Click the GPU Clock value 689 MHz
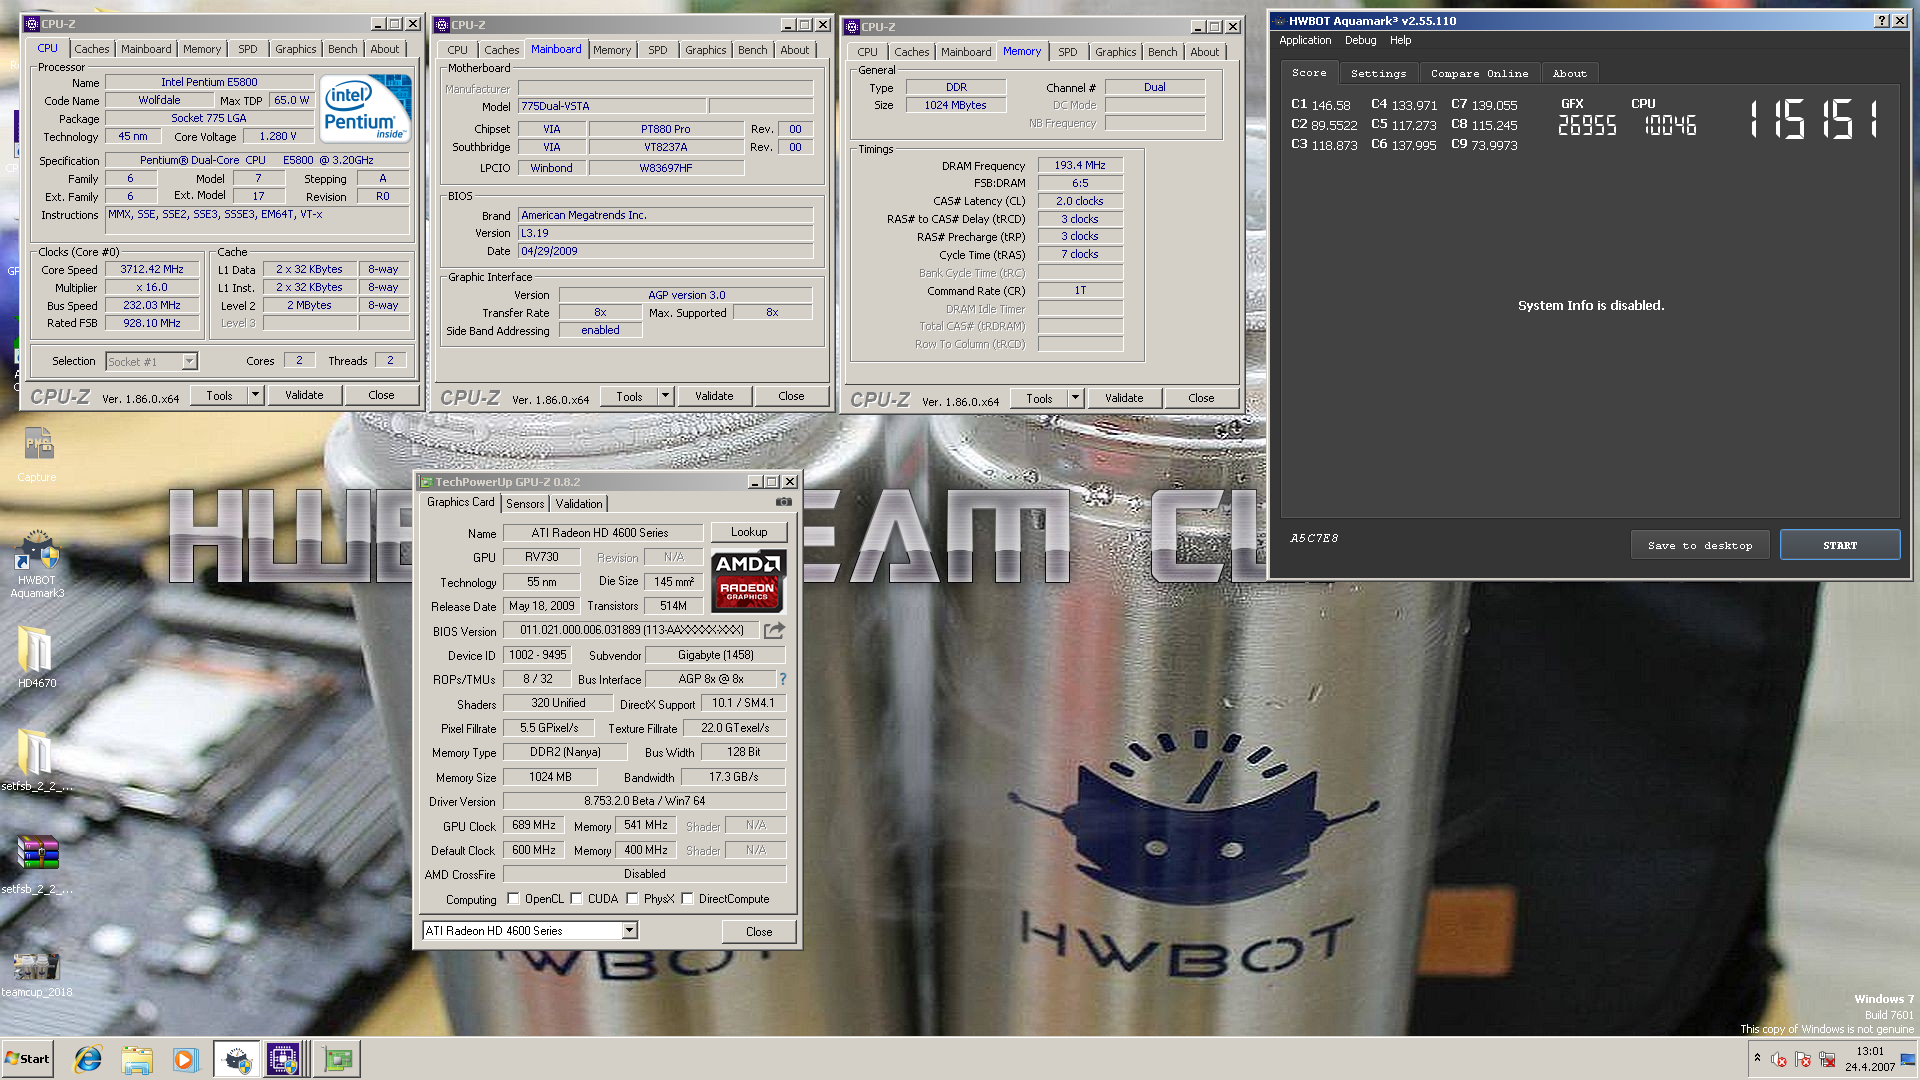This screenshot has width=1920, height=1080. (x=534, y=826)
